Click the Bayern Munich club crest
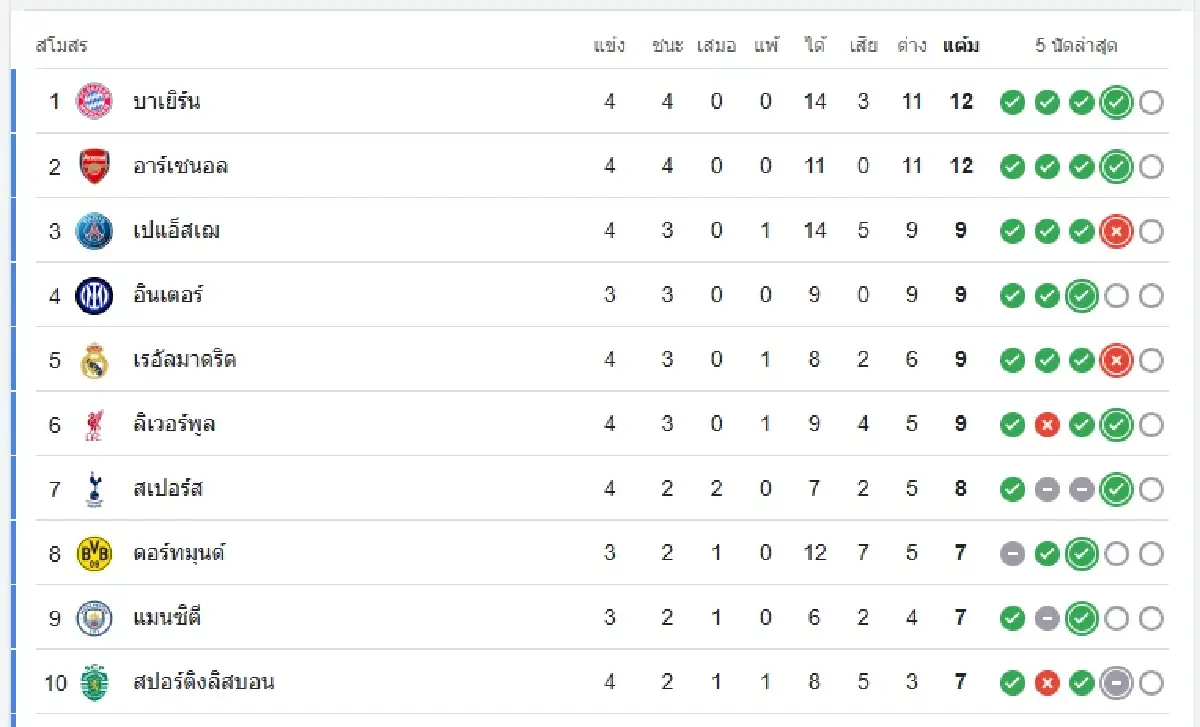 point(95,102)
